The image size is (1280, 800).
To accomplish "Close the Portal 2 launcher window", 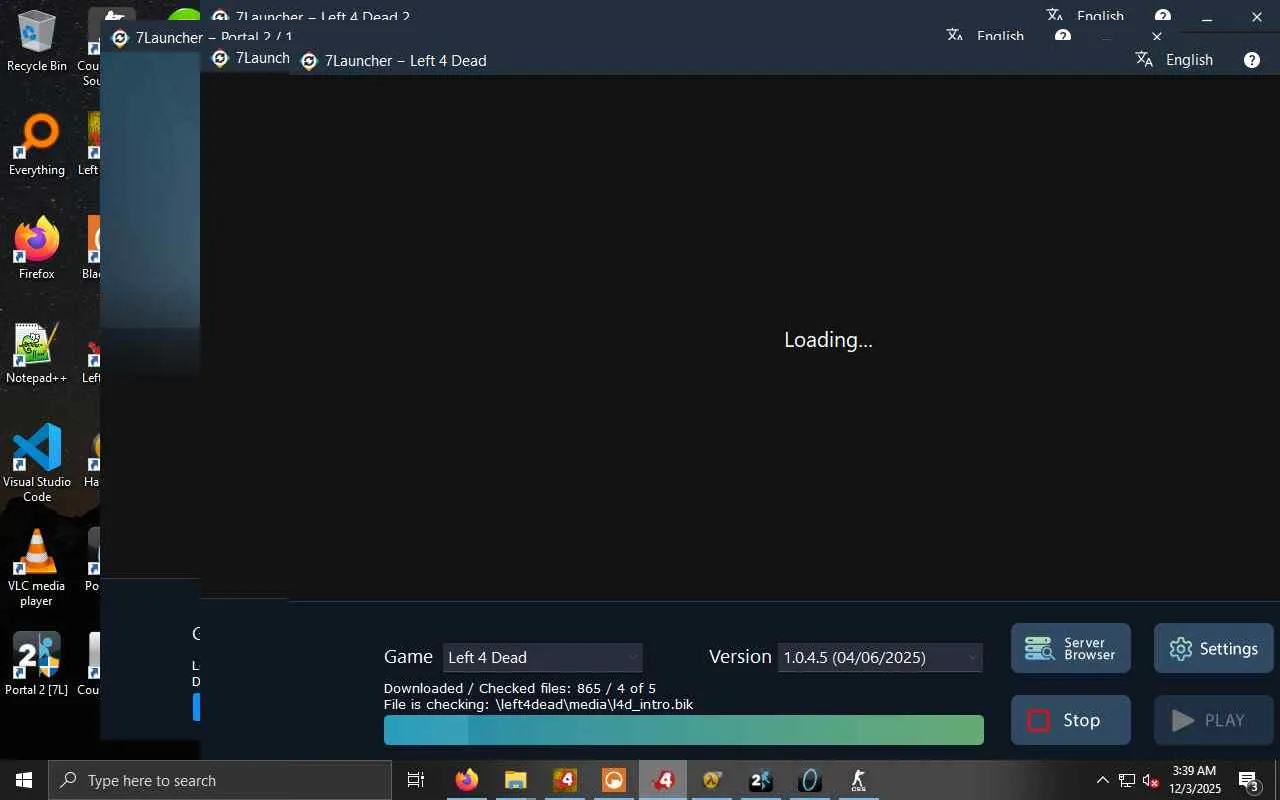I will pos(1157,37).
